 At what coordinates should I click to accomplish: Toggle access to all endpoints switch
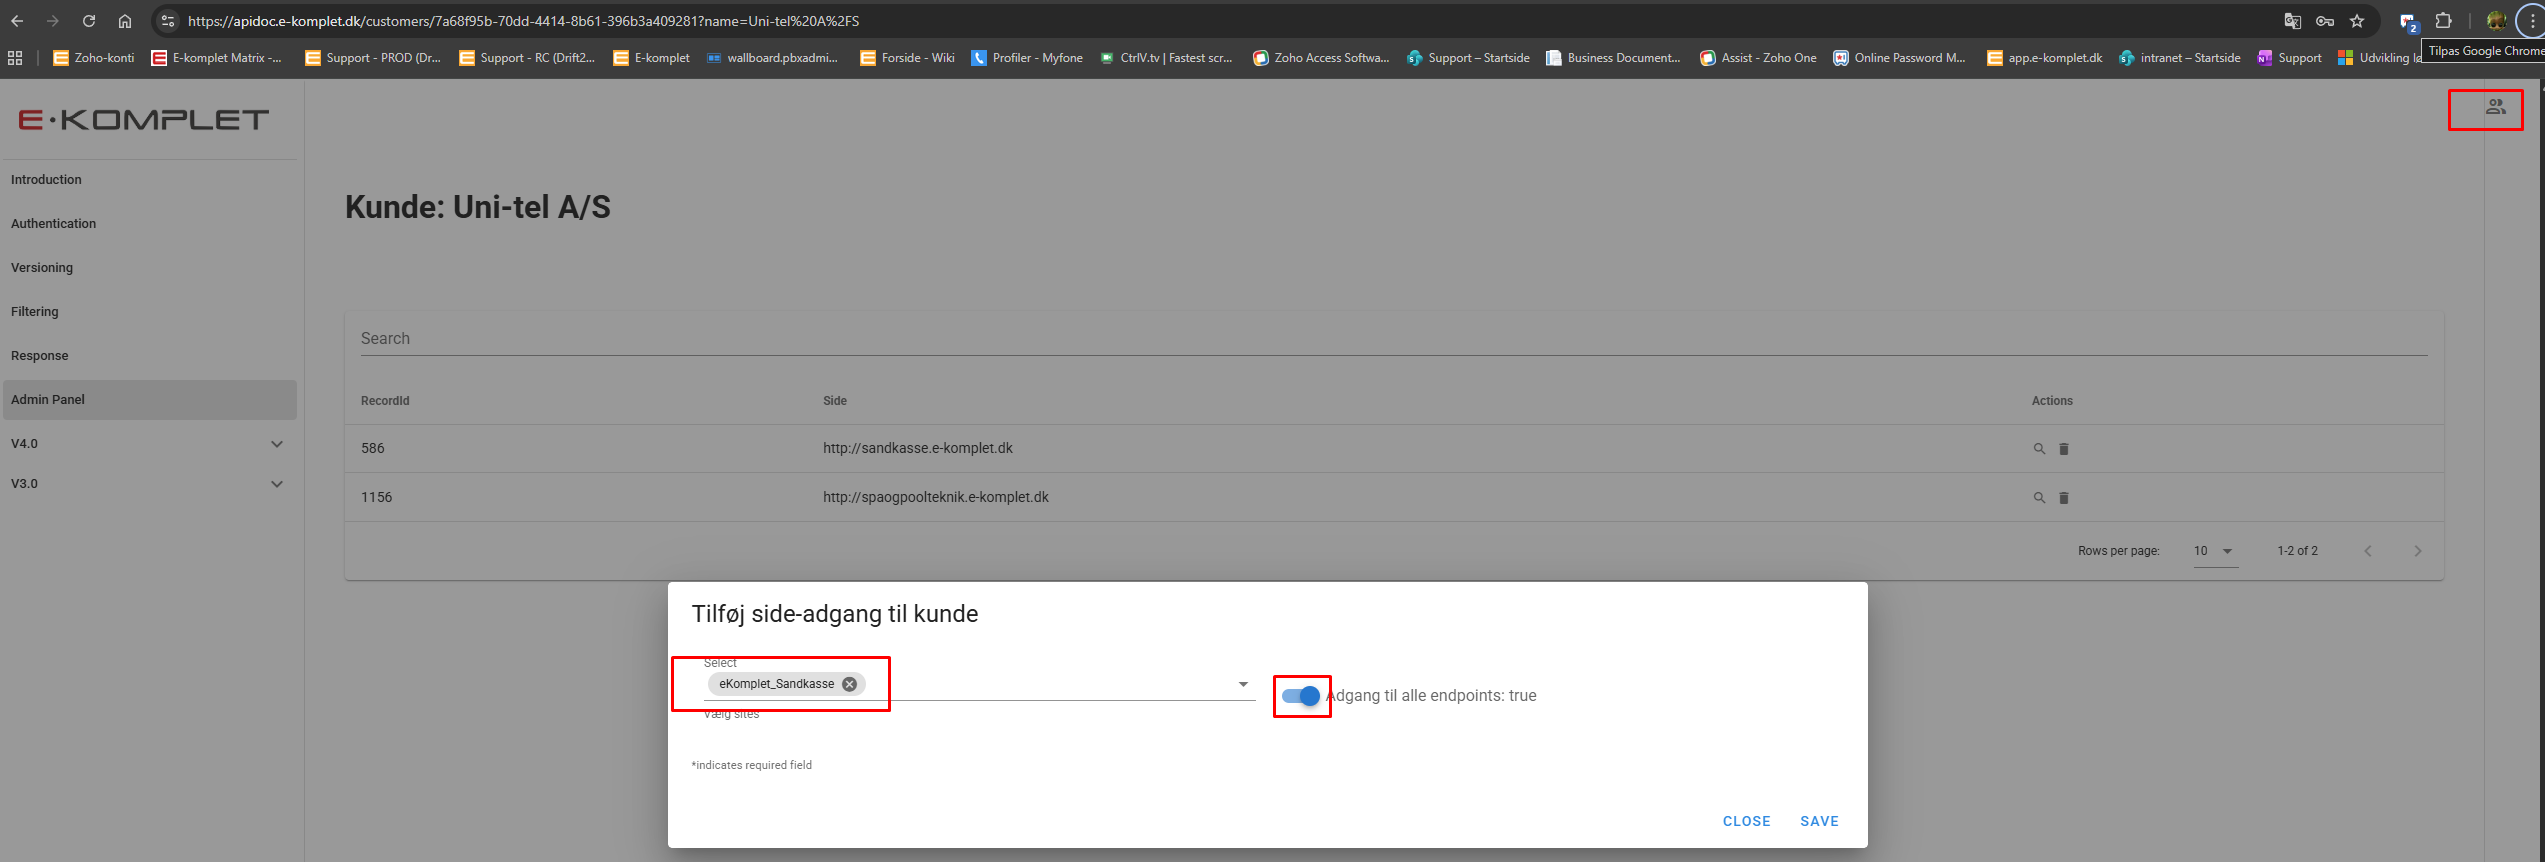click(1301, 696)
